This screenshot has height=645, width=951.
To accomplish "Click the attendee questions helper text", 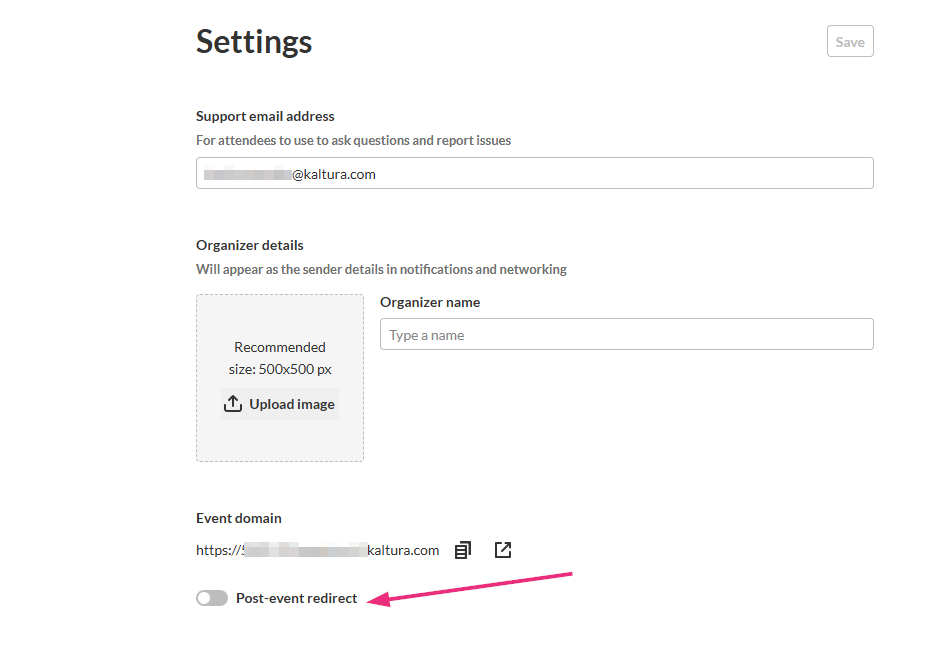I will click(x=353, y=141).
